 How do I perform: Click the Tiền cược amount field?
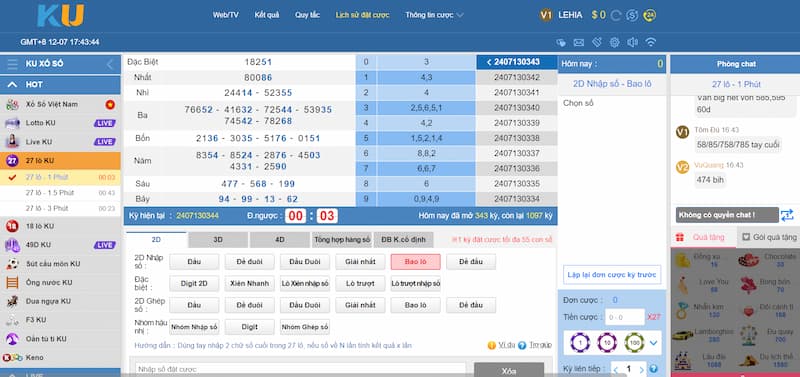624,317
